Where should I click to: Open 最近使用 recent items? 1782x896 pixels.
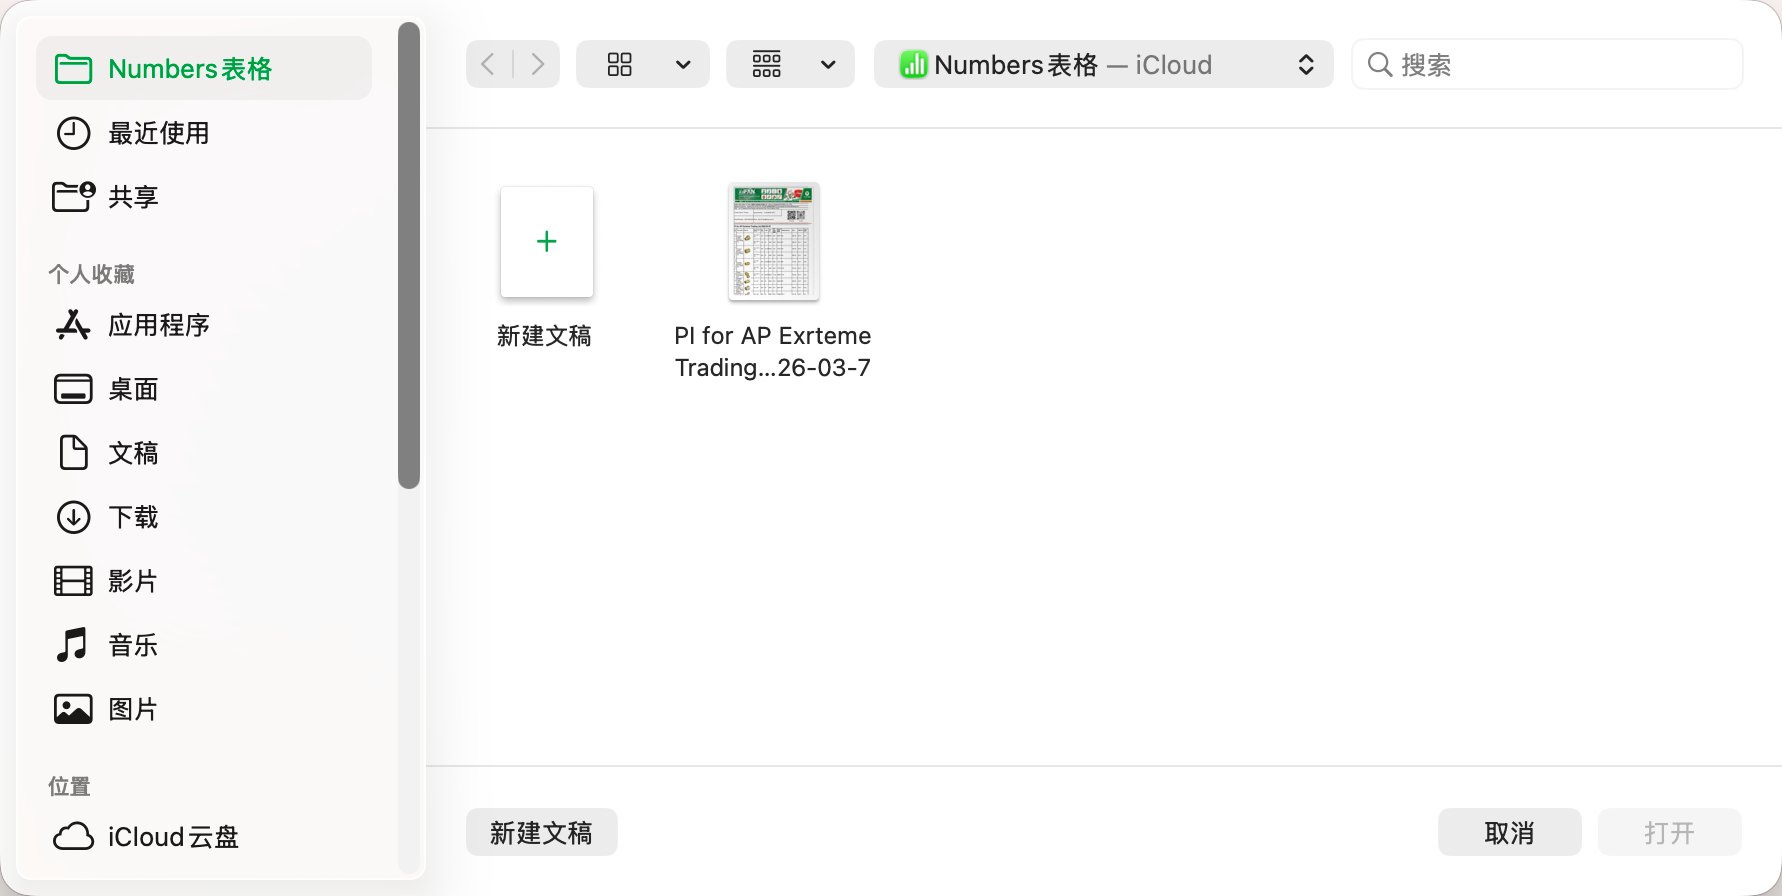click(158, 133)
